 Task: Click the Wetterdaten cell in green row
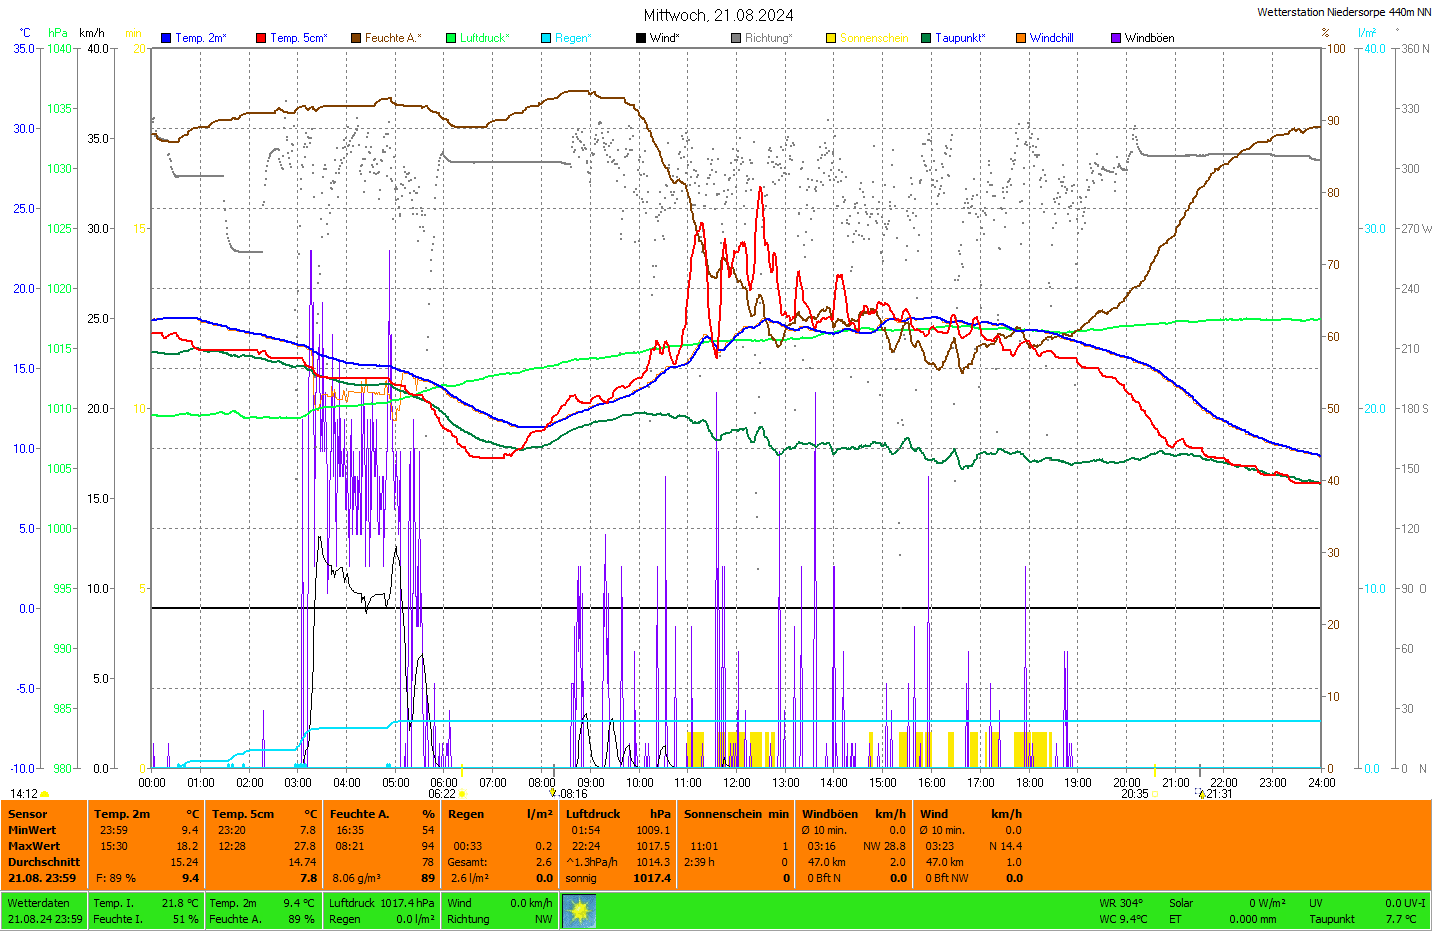[39, 903]
